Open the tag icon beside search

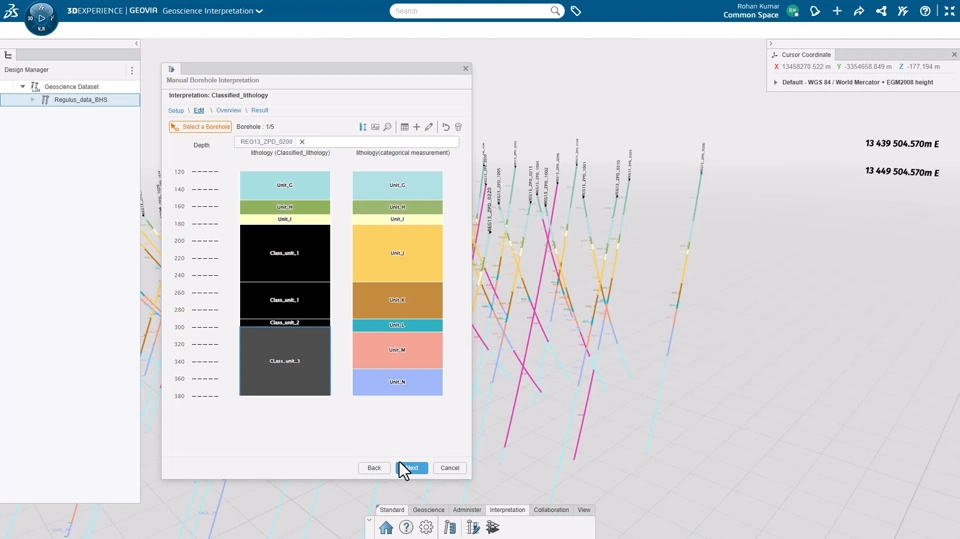coord(576,11)
